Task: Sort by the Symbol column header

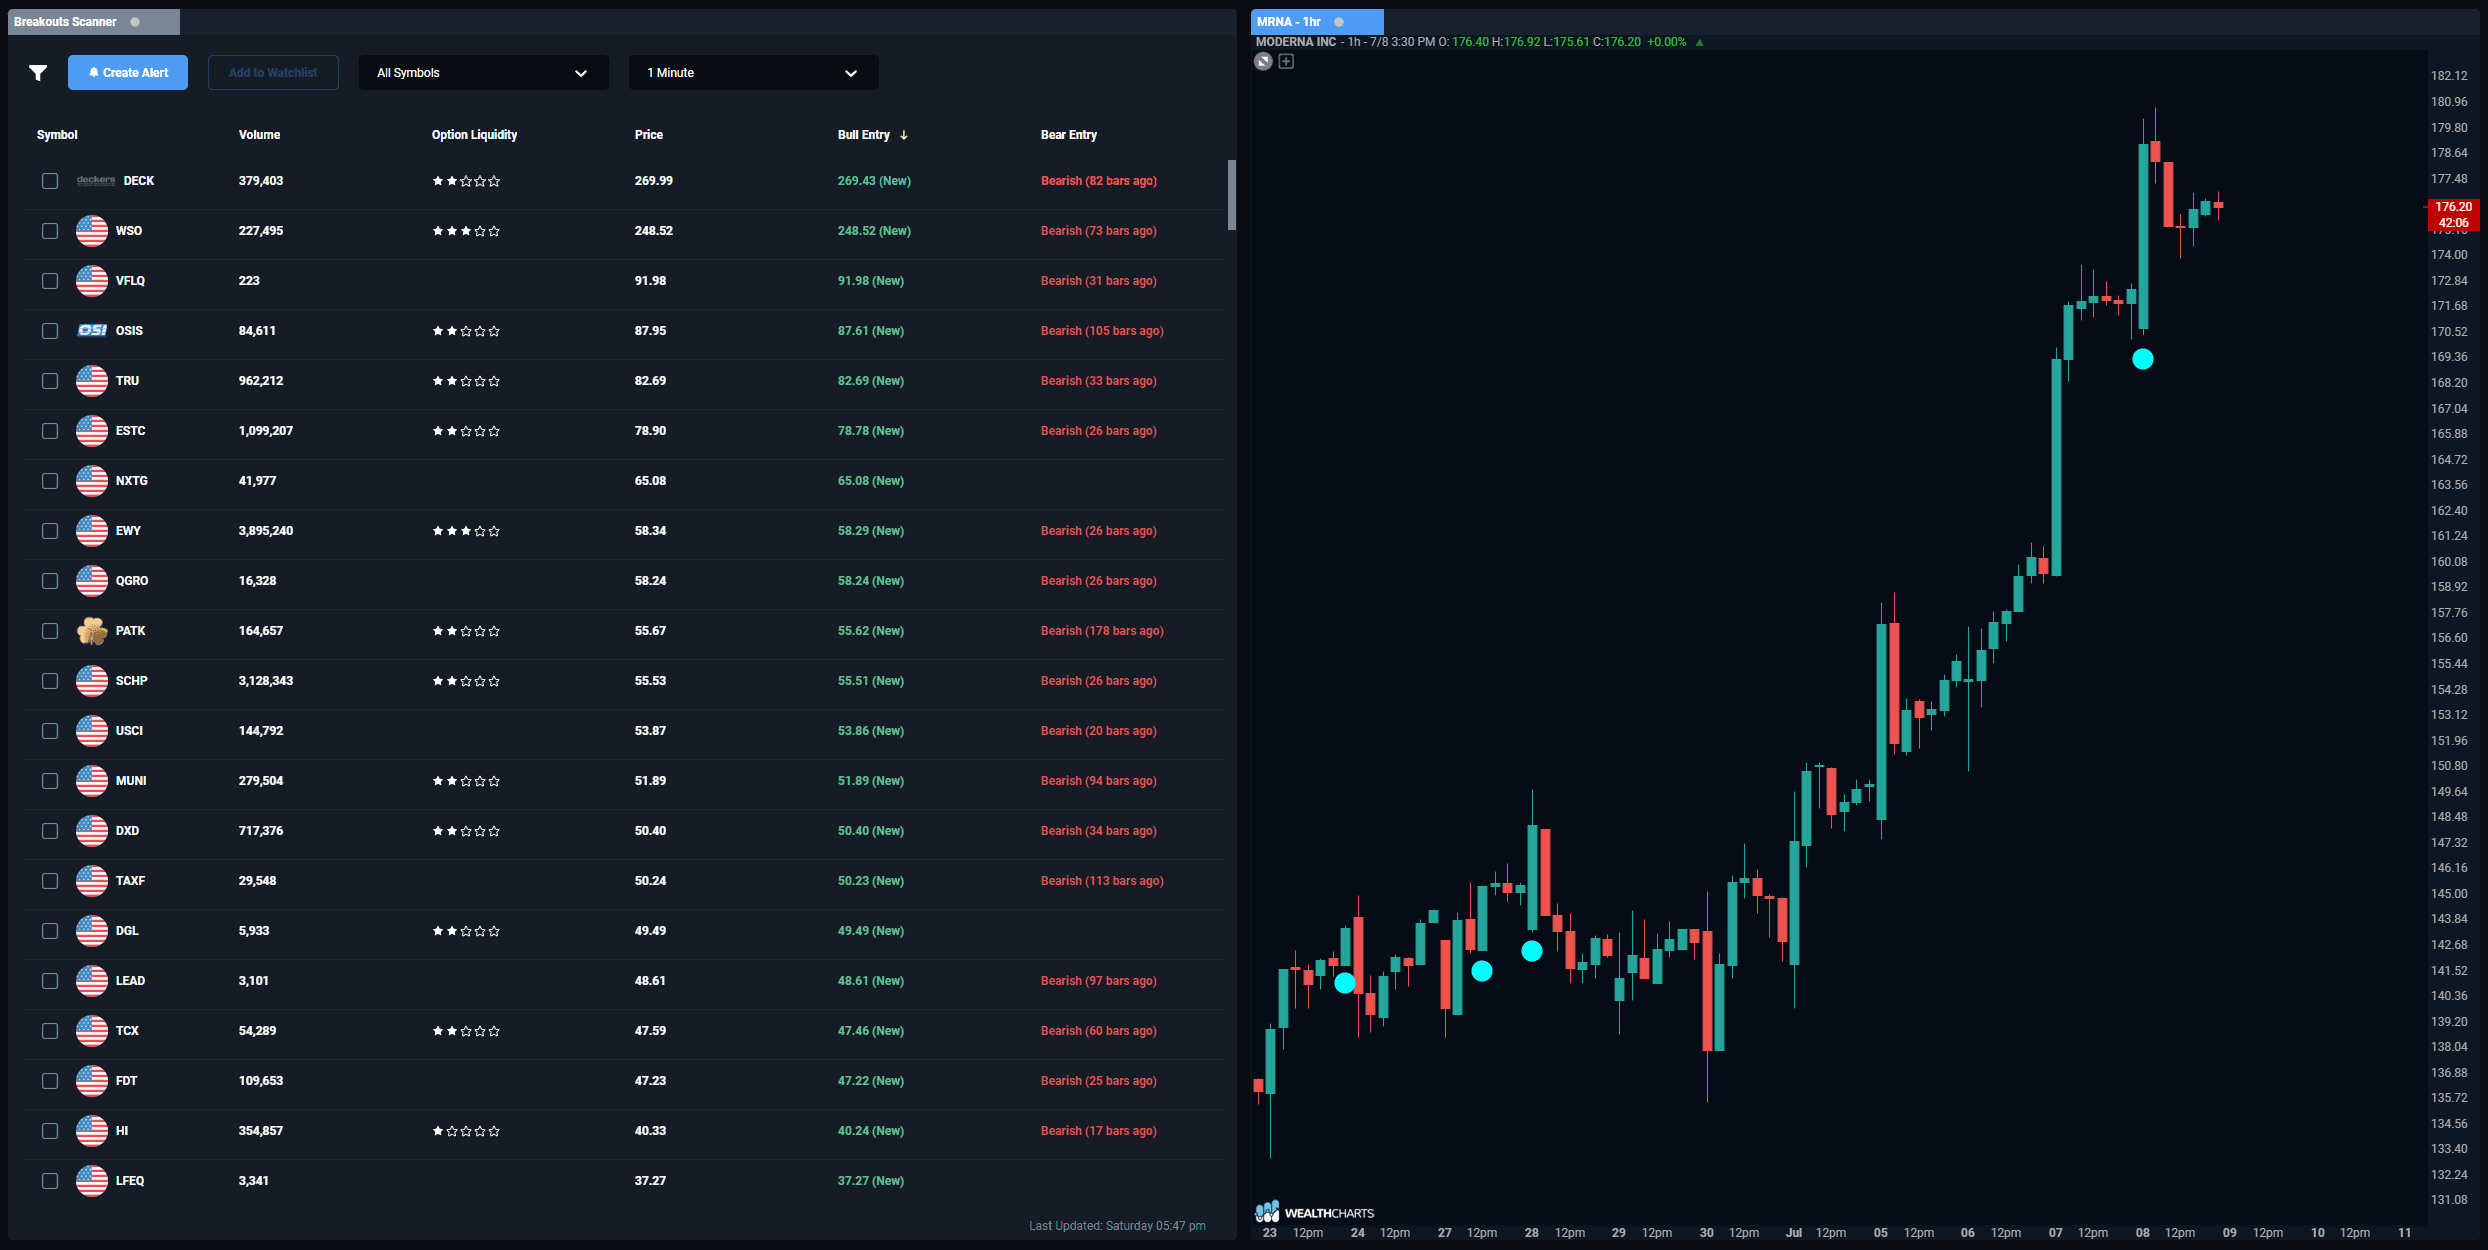Action: pyautogui.click(x=57, y=135)
